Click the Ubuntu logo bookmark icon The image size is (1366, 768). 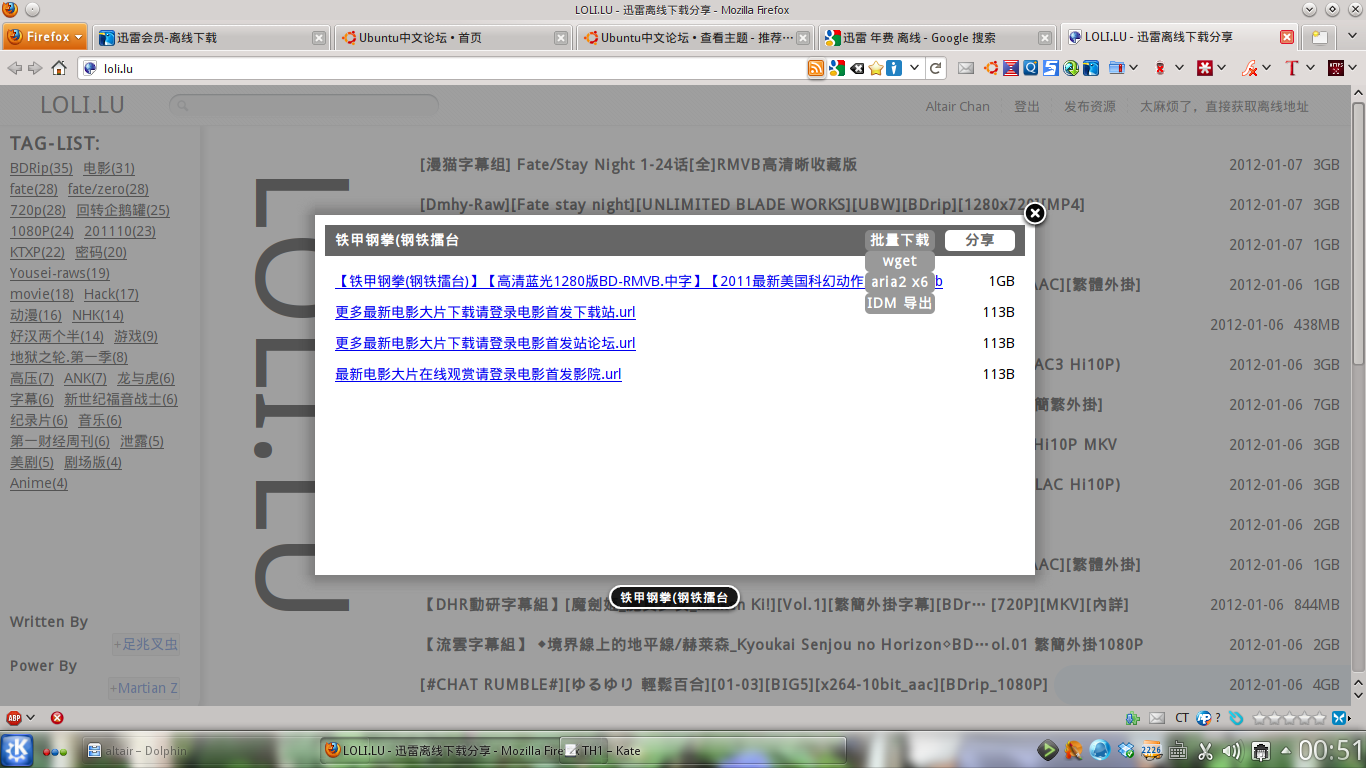991,68
